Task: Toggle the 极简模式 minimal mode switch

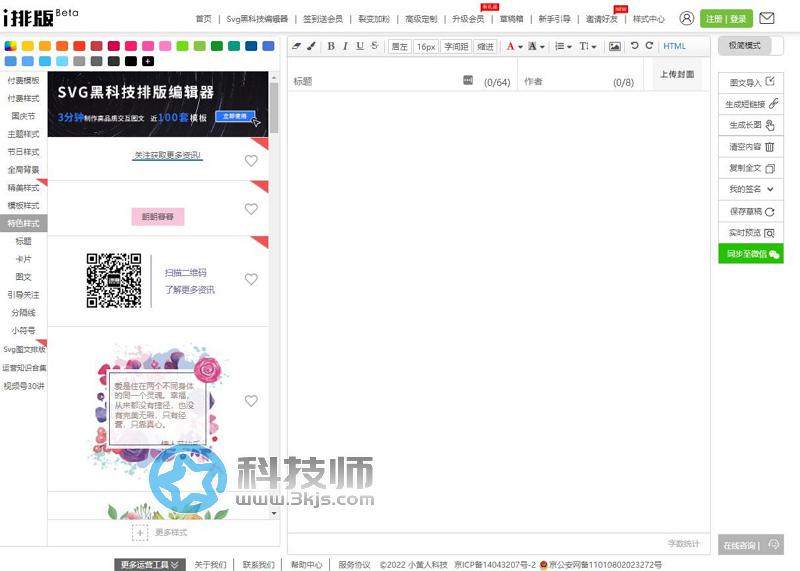Action: (x=751, y=46)
